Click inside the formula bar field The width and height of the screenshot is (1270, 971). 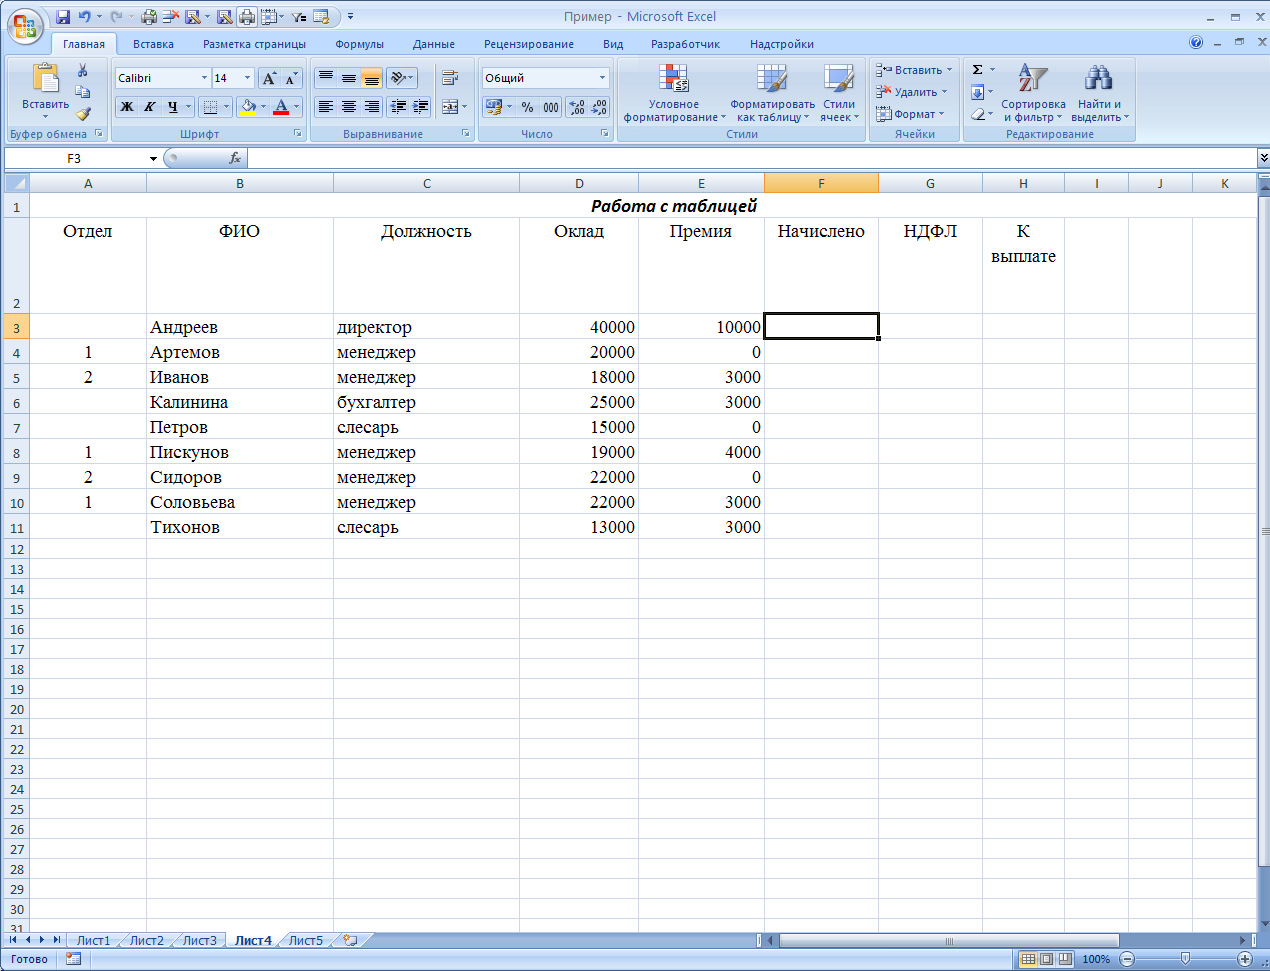coord(751,158)
